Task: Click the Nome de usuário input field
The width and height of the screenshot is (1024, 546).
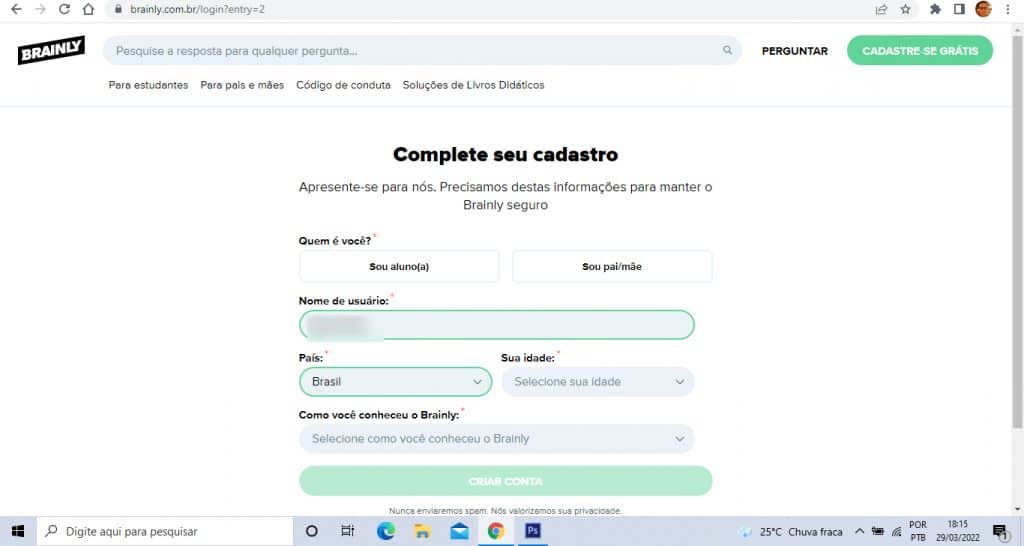Action: tap(496, 325)
